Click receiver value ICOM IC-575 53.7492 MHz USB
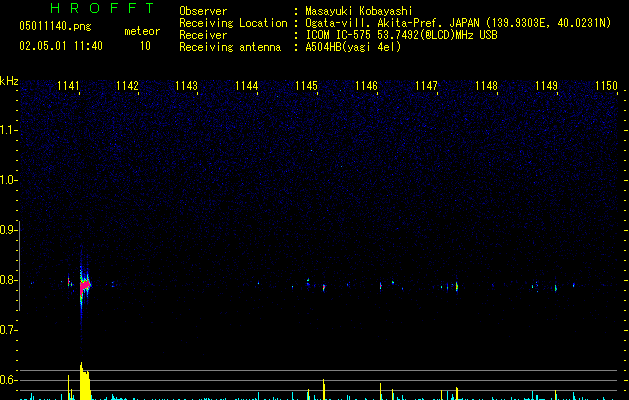This screenshot has height=400, width=629. click(x=402, y=35)
